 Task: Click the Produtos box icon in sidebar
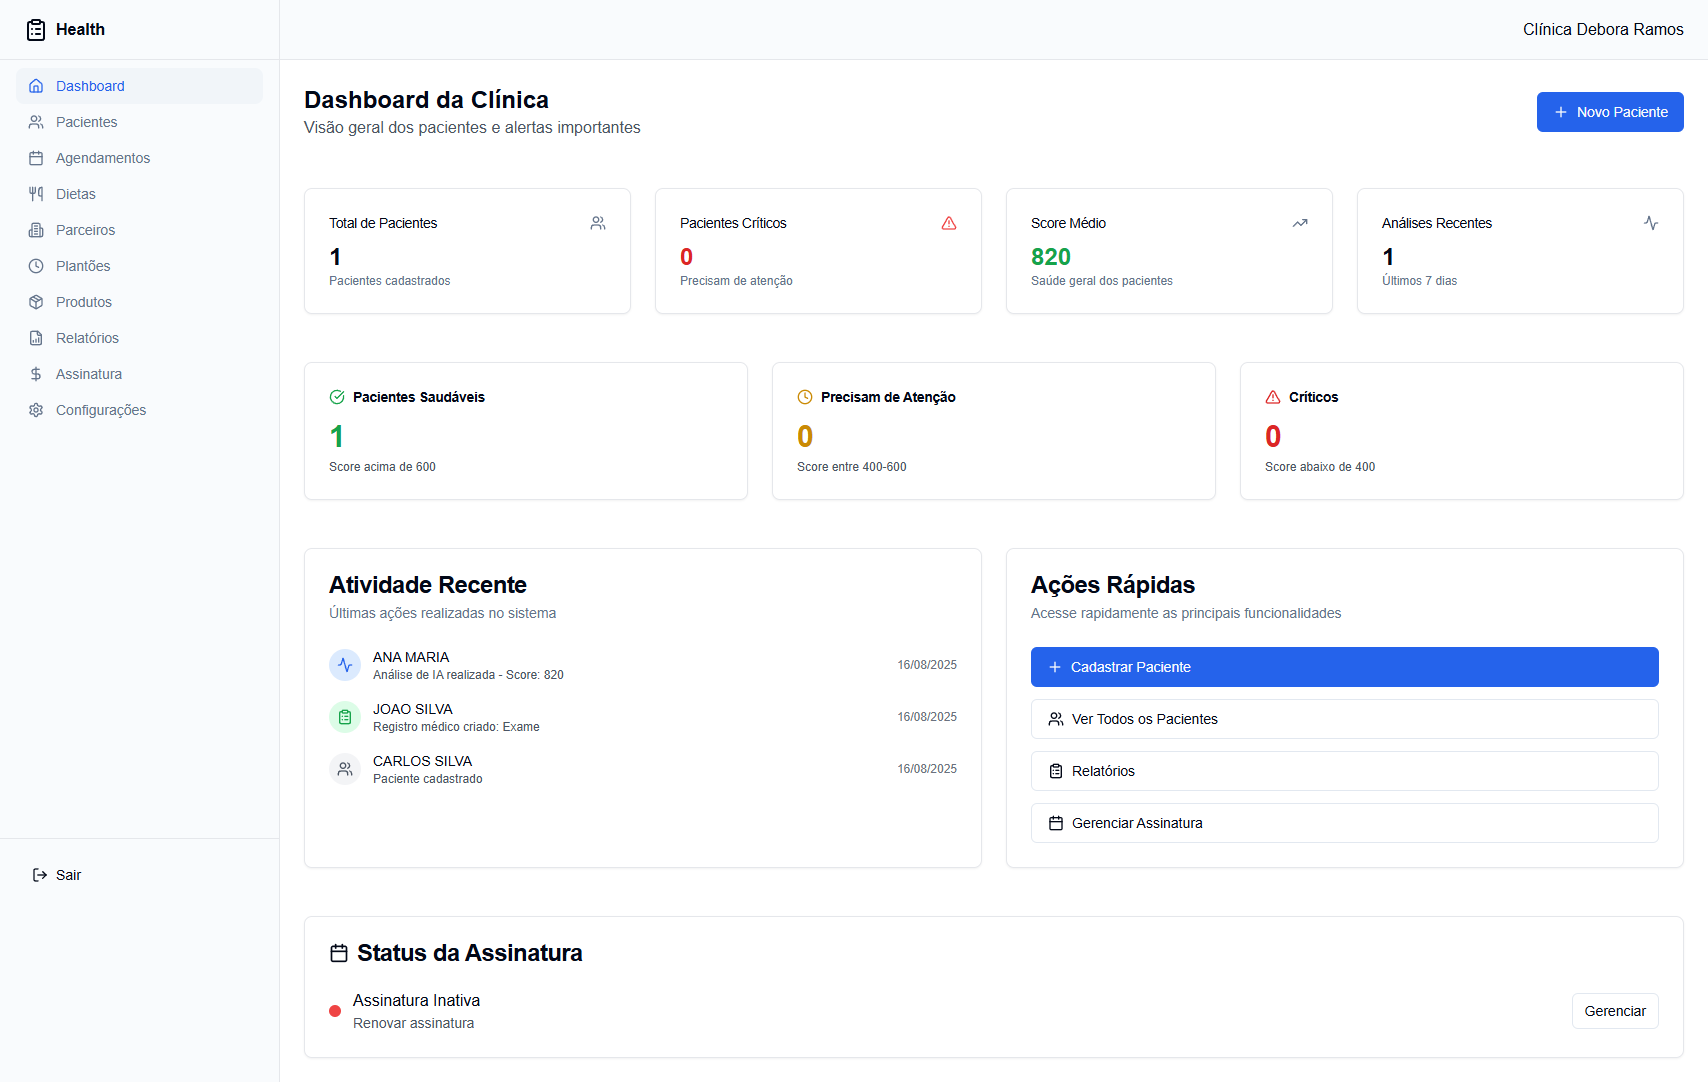tap(36, 302)
